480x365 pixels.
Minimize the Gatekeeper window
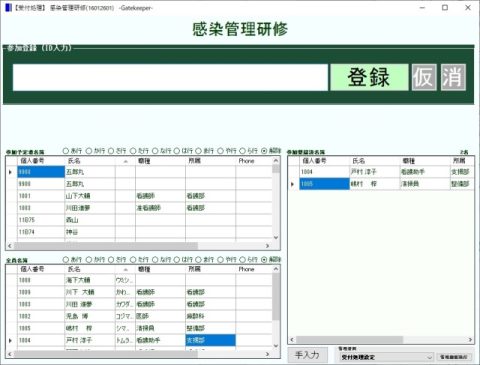pyautogui.click(x=422, y=7)
